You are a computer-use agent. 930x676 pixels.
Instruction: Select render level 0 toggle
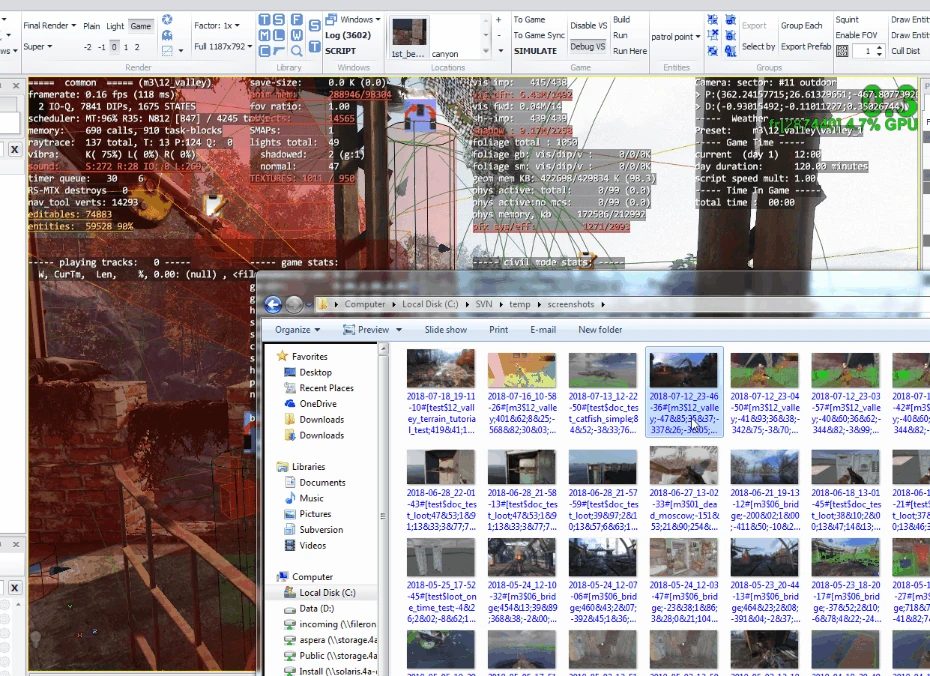click(x=113, y=47)
